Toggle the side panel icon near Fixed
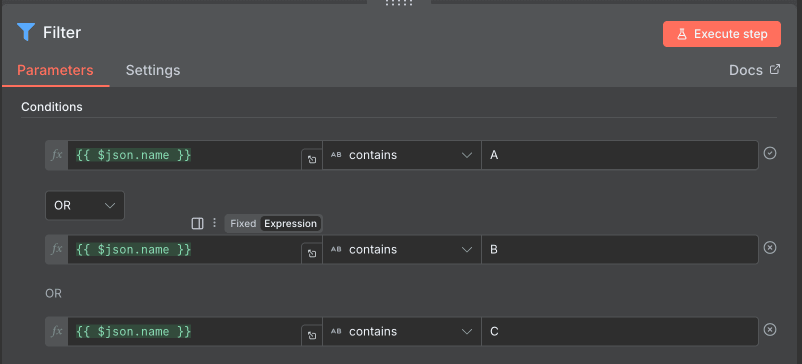Screen dimensions: 802x364 point(197,223)
